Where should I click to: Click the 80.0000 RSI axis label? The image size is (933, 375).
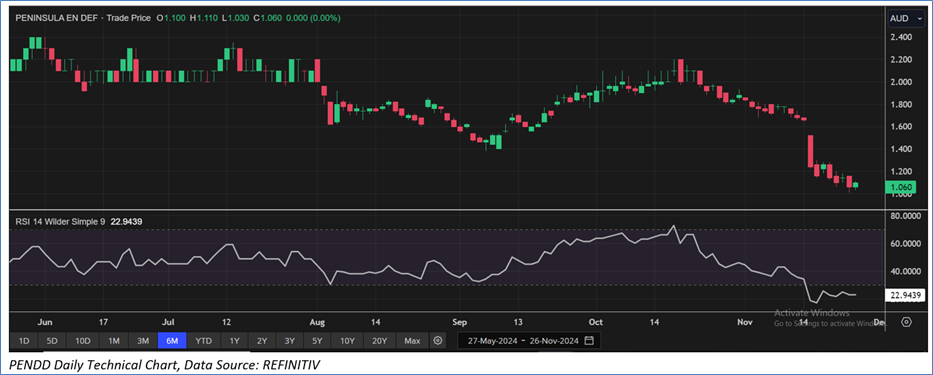coord(907,216)
